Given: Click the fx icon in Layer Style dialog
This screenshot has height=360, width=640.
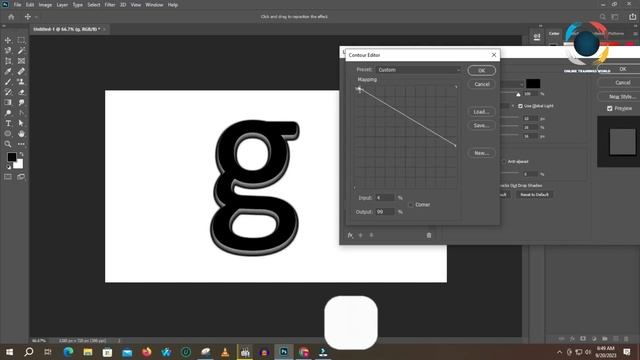Looking at the screenshot, I should tap(350, 235).
